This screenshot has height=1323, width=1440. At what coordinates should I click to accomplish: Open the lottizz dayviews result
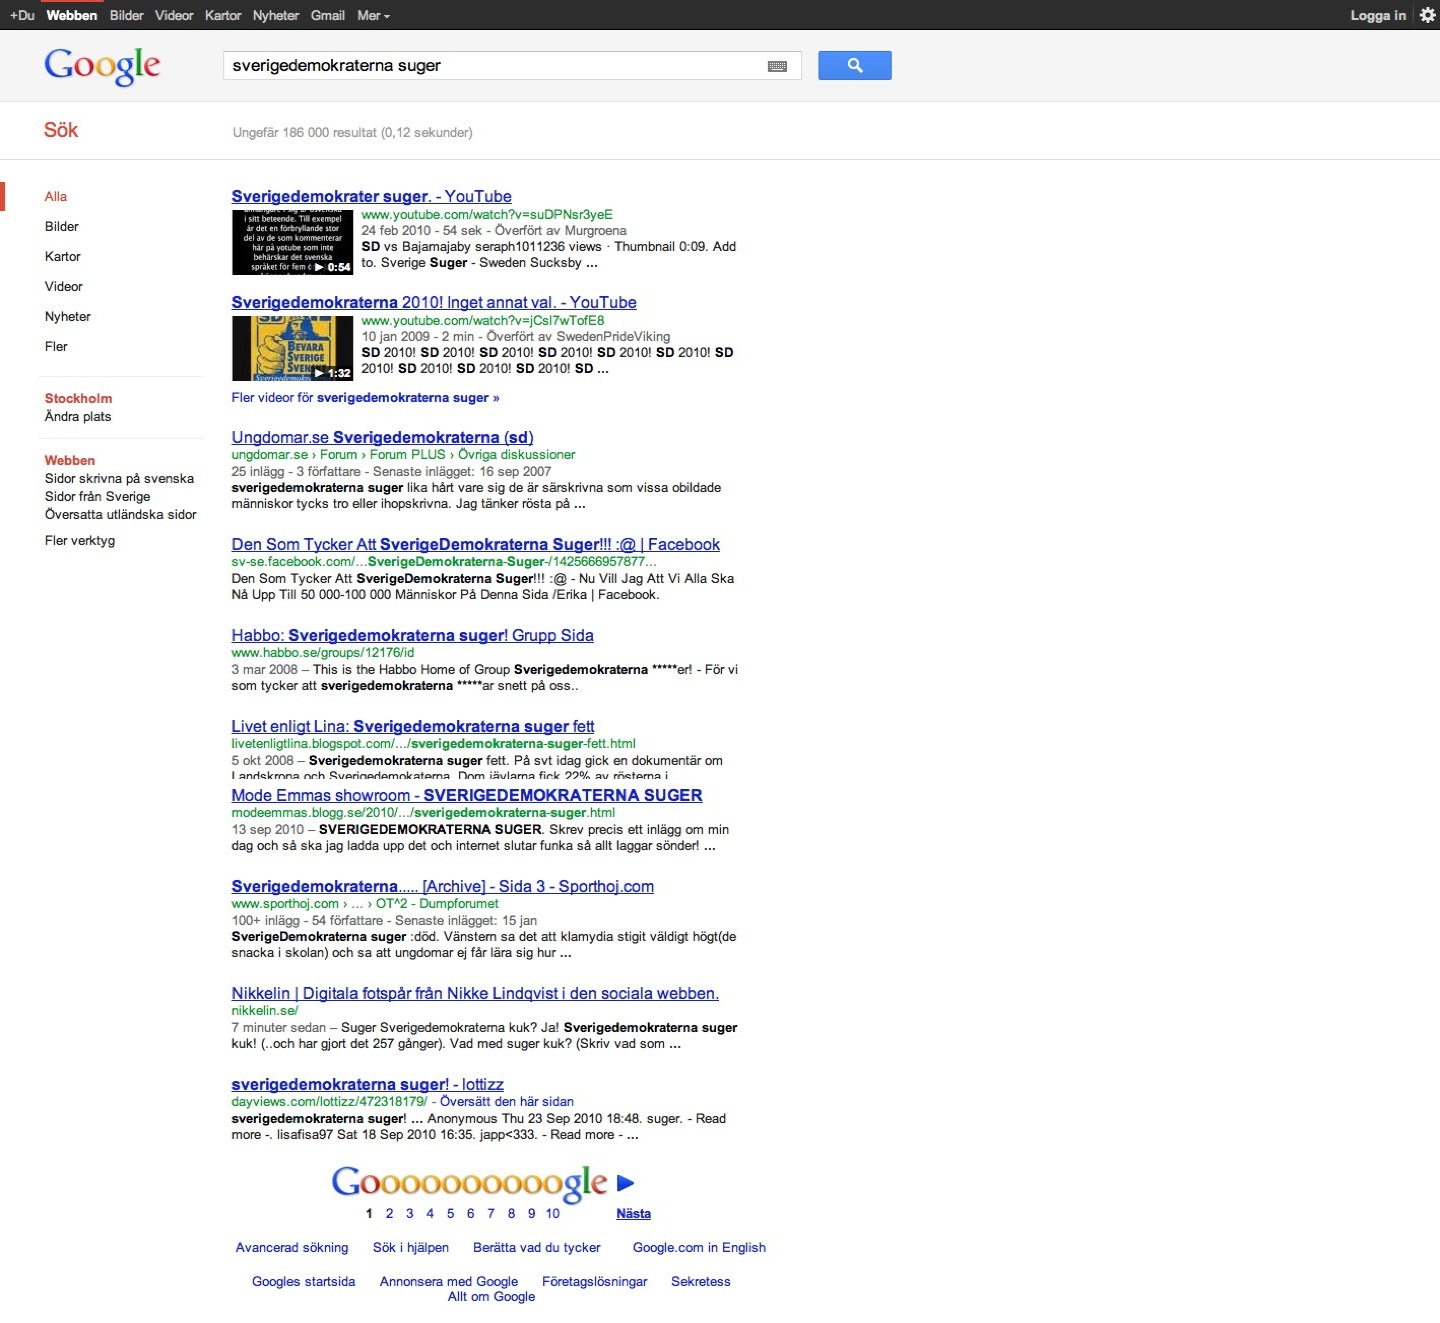(368, 1084)
